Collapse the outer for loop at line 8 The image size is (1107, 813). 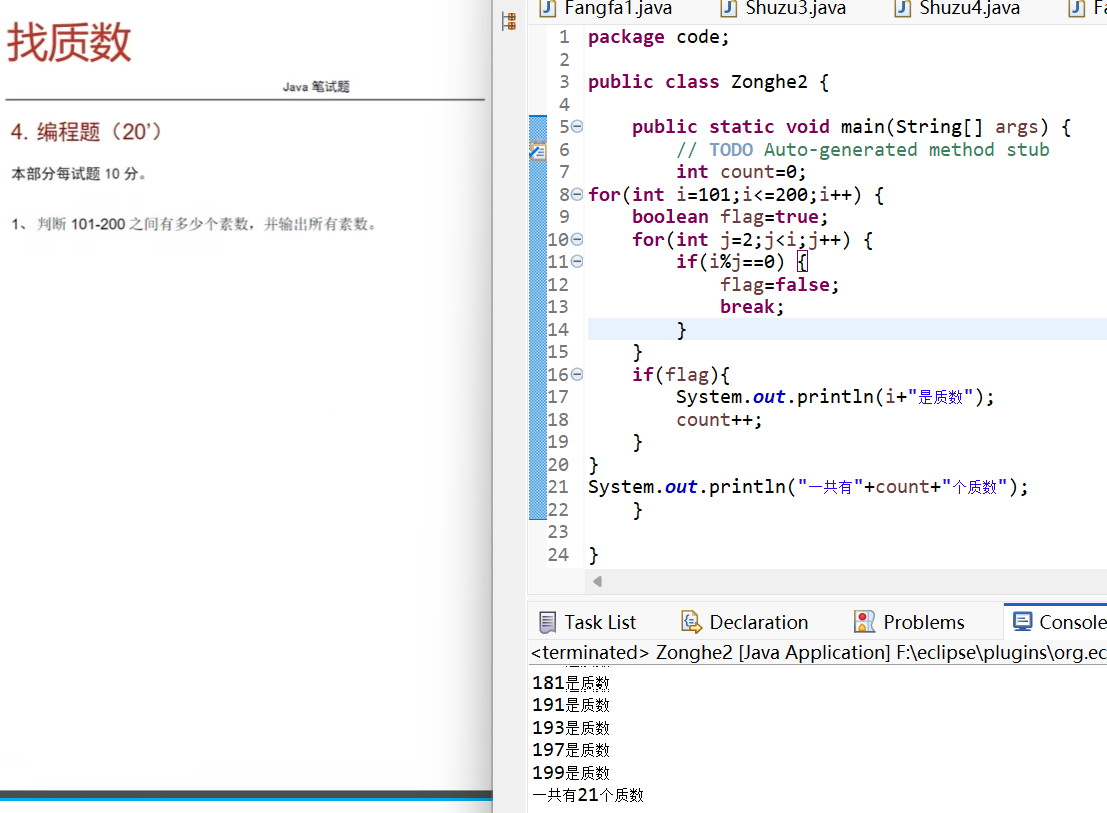coord(577,194)
